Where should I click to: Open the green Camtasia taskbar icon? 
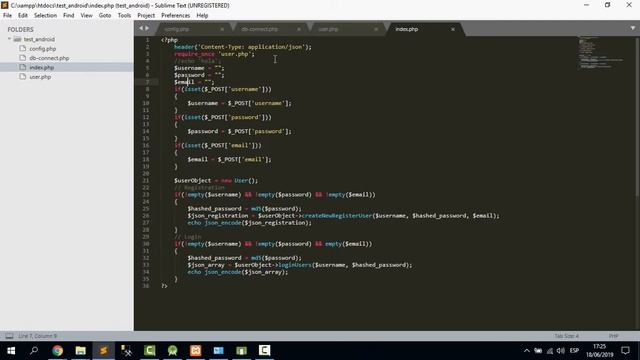point(149,351)
